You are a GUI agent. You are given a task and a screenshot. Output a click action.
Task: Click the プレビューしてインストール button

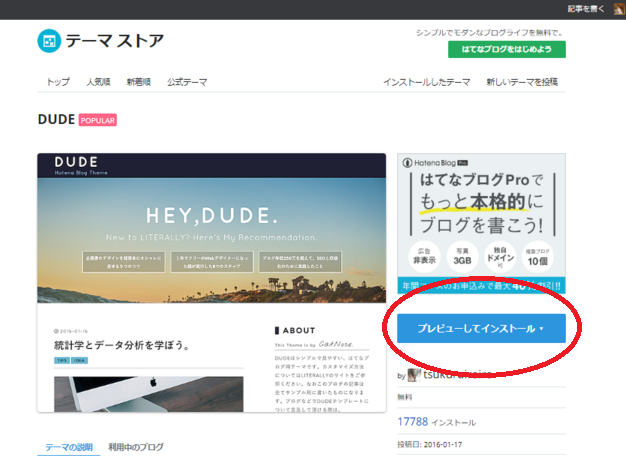point(481,328)
